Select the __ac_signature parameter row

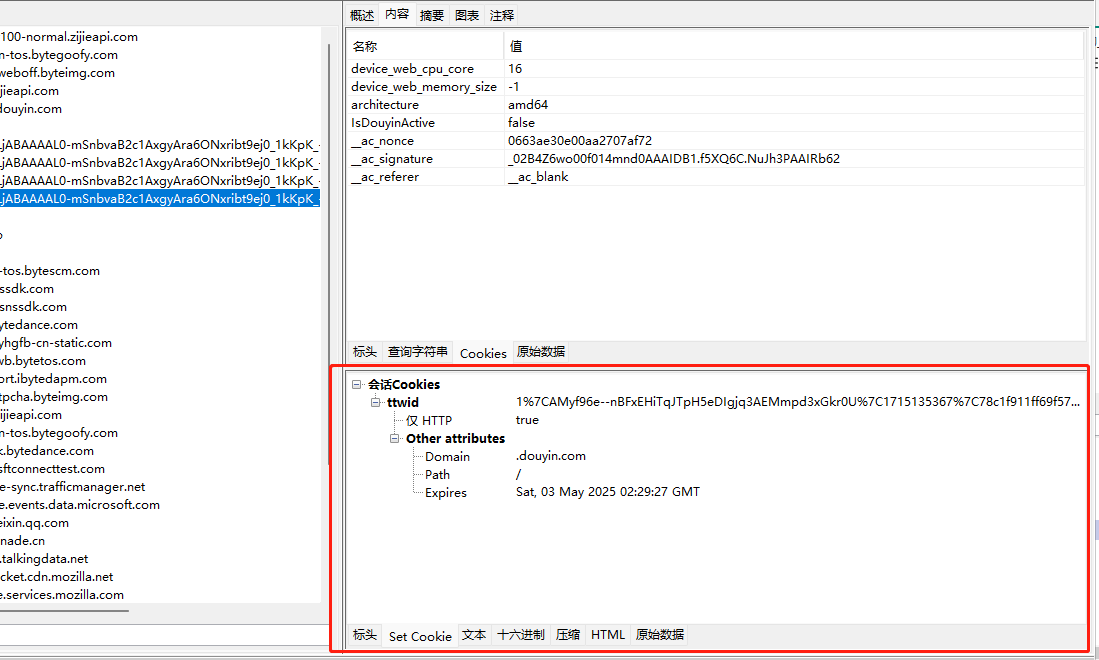click(x=716, y=159)
